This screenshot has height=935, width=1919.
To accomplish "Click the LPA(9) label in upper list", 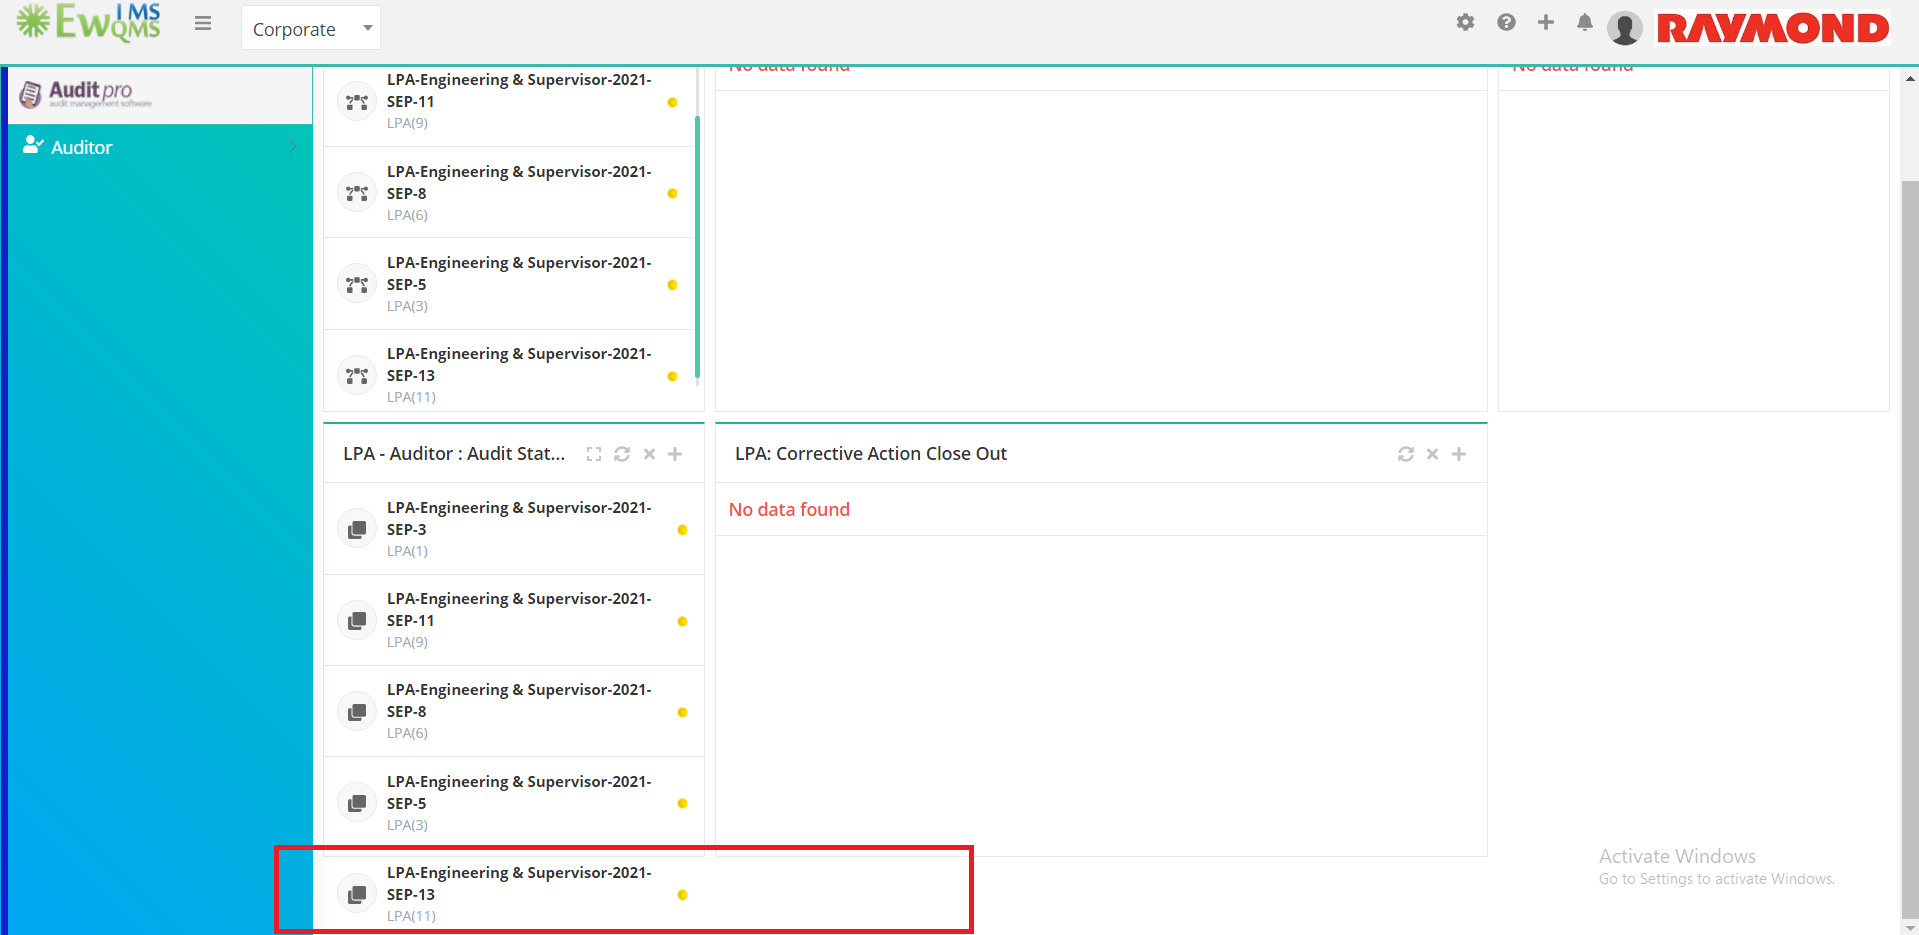I will (x=407, y=123).
